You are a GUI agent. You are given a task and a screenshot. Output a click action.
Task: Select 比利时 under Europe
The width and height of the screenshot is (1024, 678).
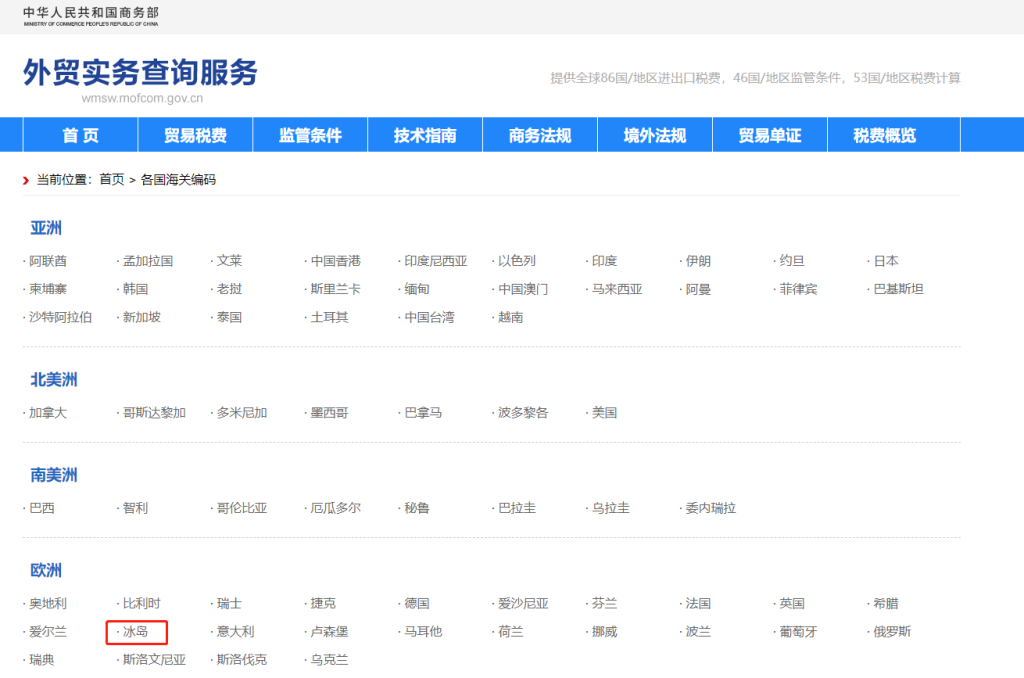(x=142, y=604)
